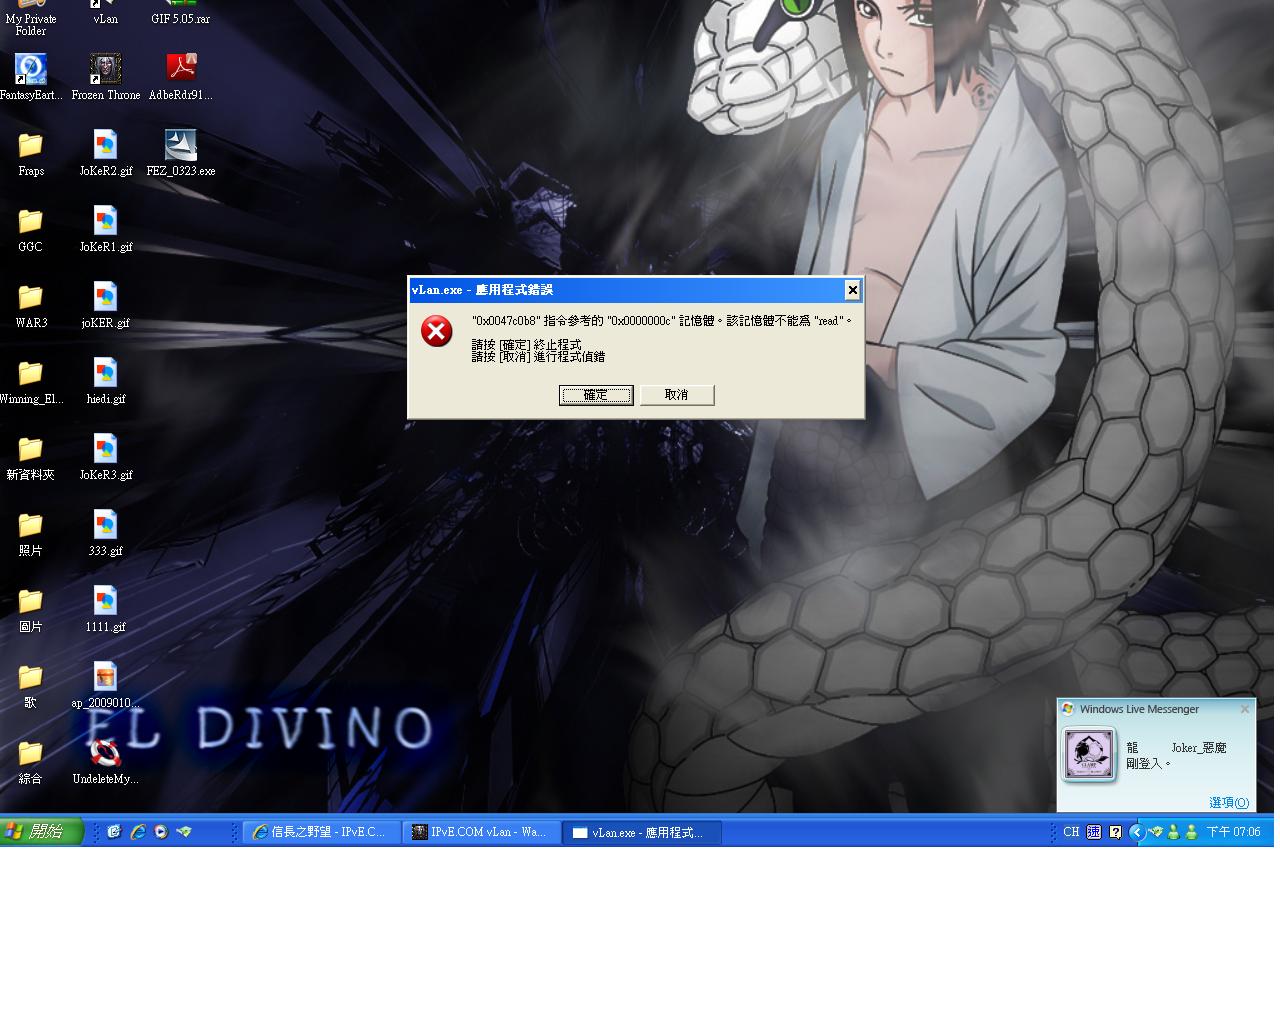
Task: Click the green-winged system tray icon
Action: 1156,832
